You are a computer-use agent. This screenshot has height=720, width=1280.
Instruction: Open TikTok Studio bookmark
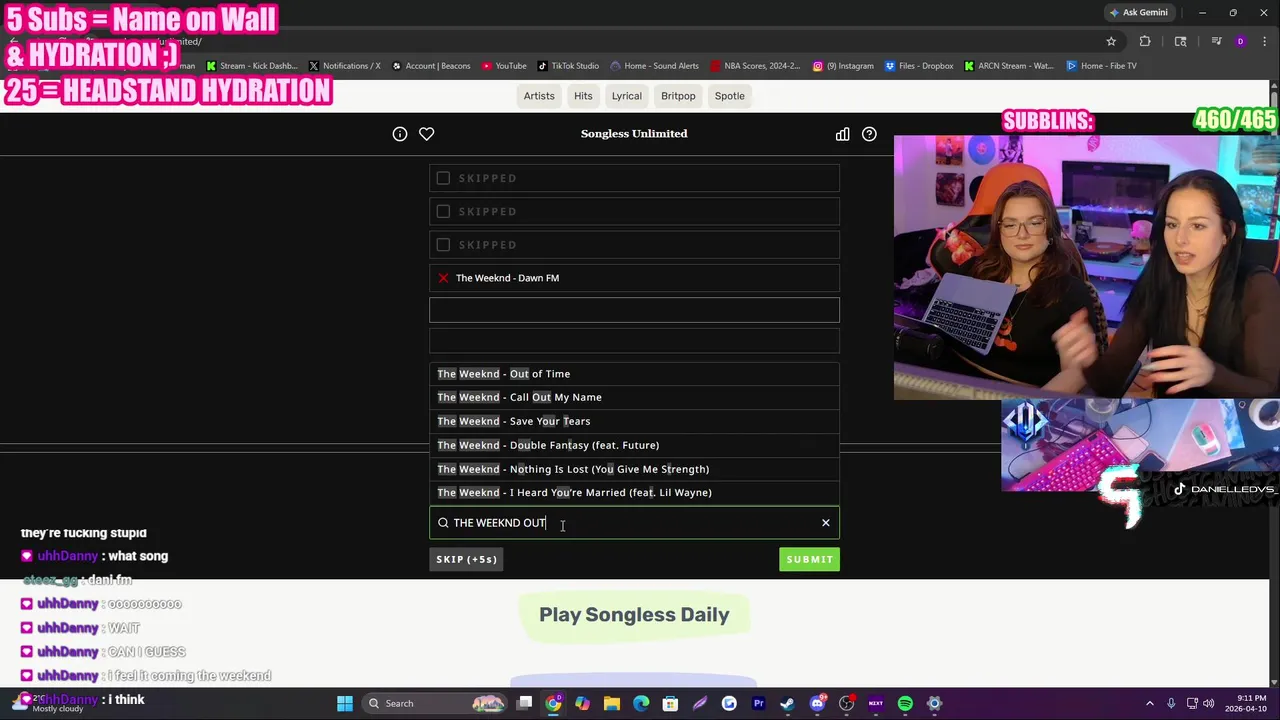click(x=568, y=66)
